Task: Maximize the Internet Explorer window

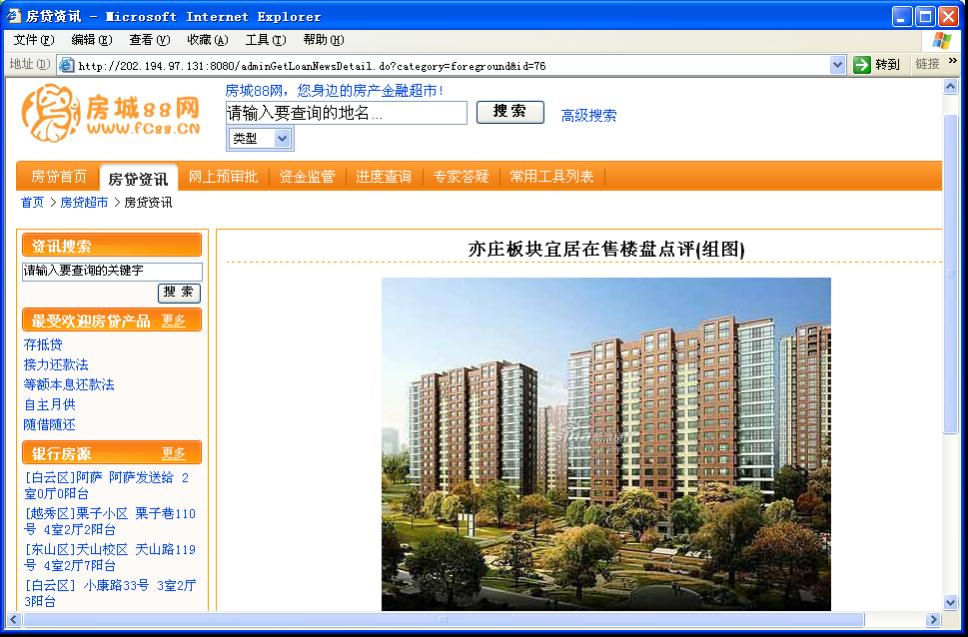Action: pos(925,16)
